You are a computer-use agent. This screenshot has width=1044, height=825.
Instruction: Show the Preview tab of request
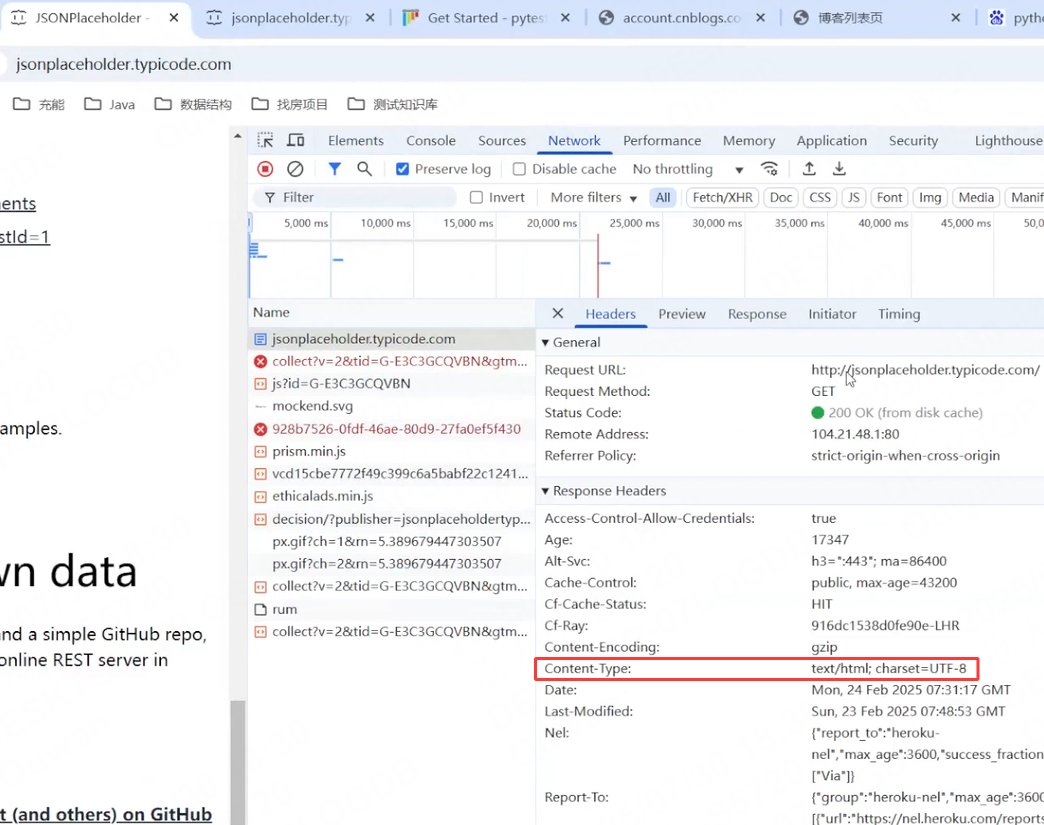[682, 314]
